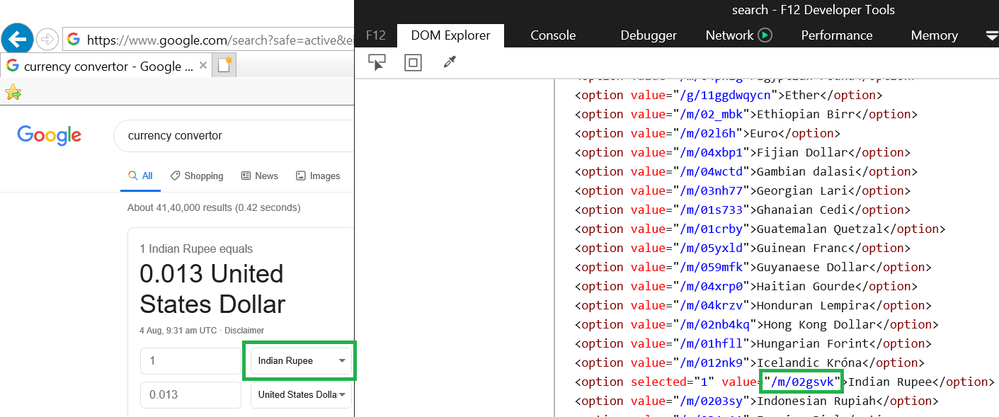Open the DevTools overflow tabs arrow
The height and width of the screenshot is (417, 999).
click(x=991, y=36)
